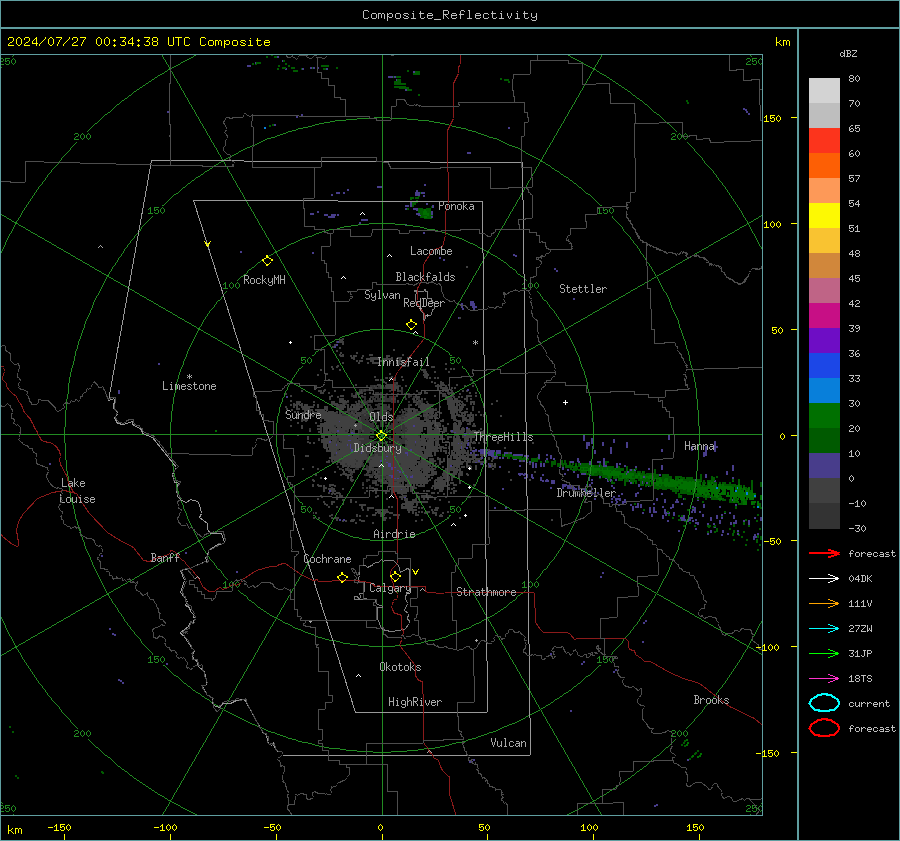Click the ThreeHills city label

click(503, 437)
